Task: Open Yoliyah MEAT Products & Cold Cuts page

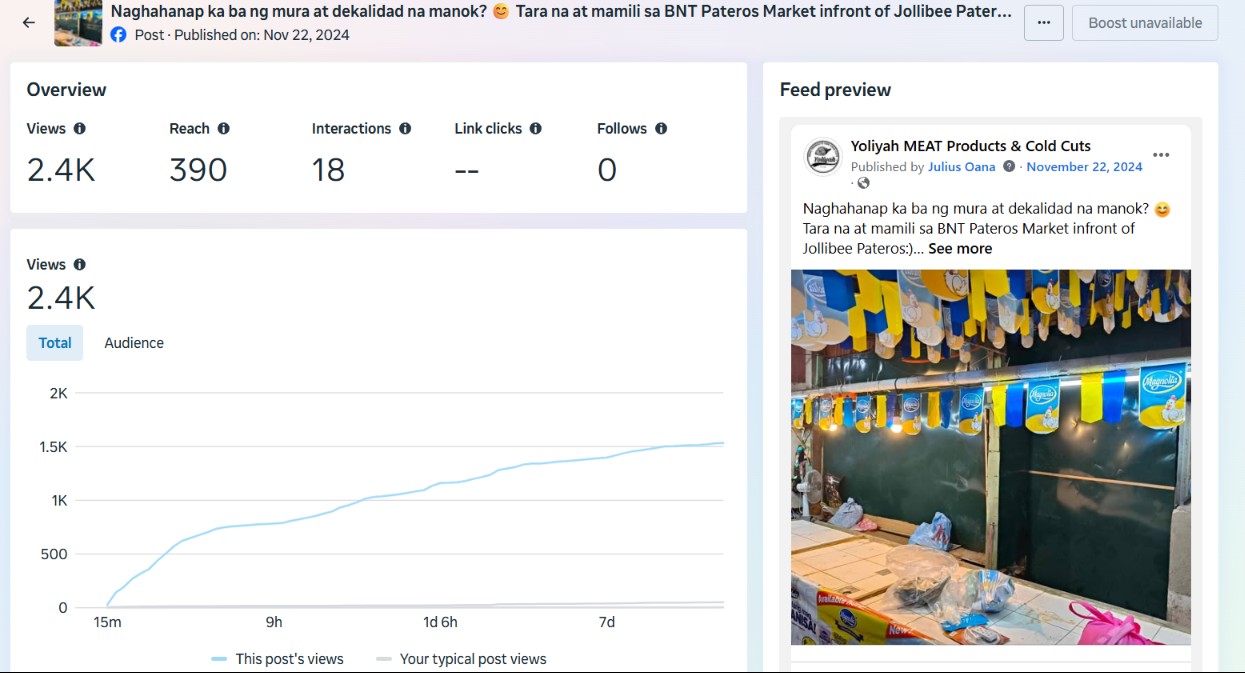Action: point(971,146)
